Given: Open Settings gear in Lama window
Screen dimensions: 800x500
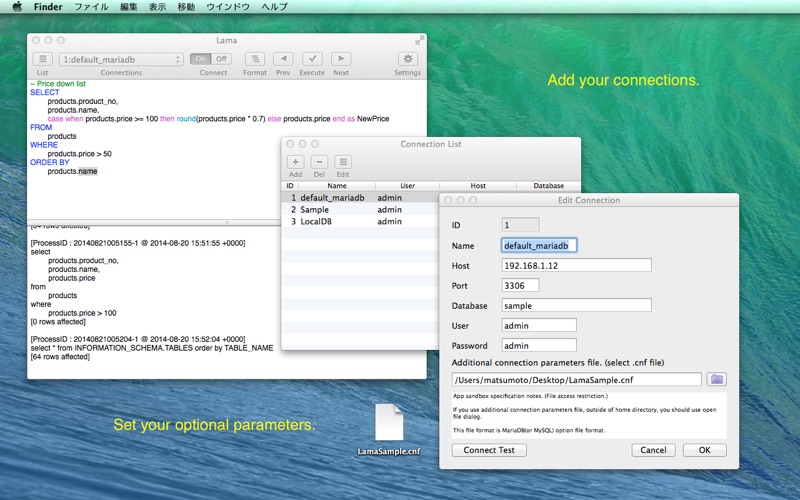Looking at the screenshot, I should coord(408,59).
